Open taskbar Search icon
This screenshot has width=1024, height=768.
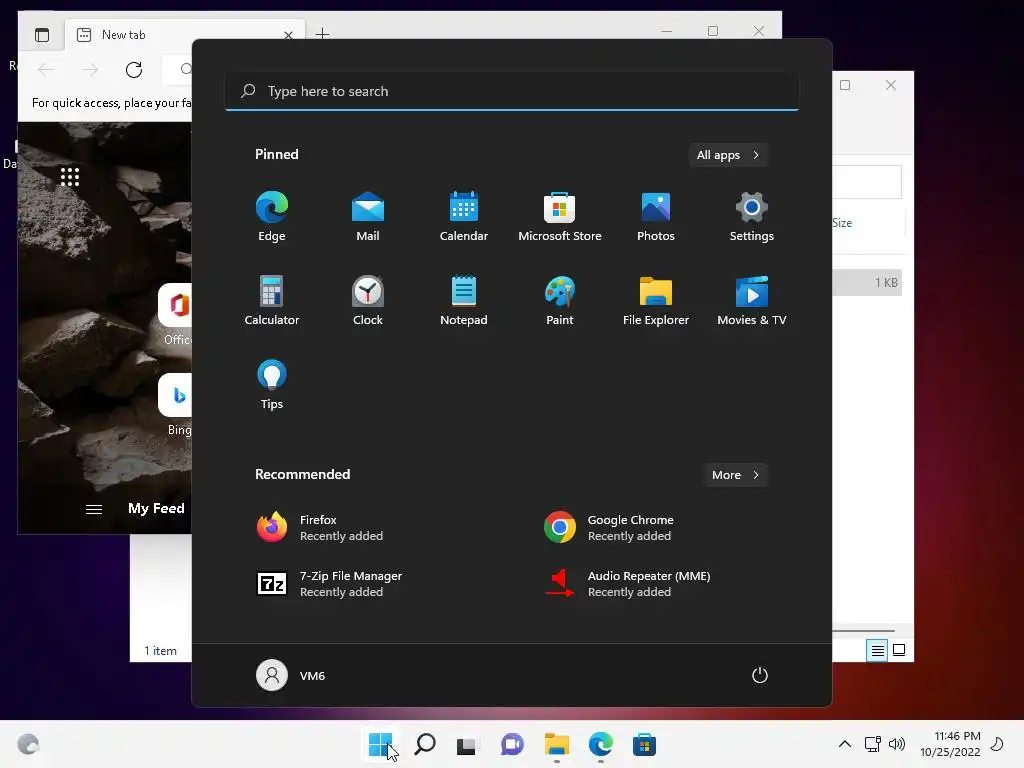click(424, 744)
